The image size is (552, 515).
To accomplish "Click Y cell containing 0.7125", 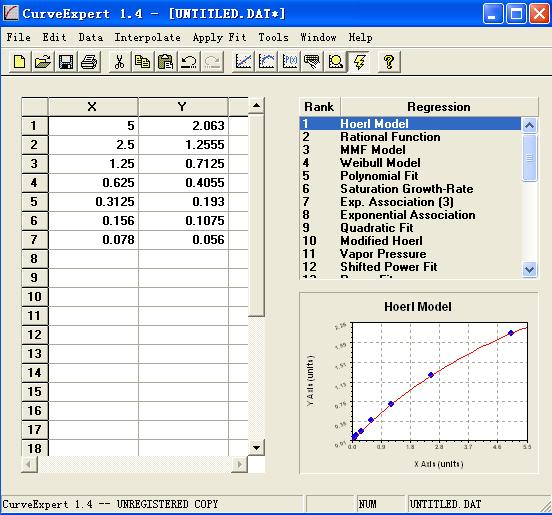I will (183, 164).
